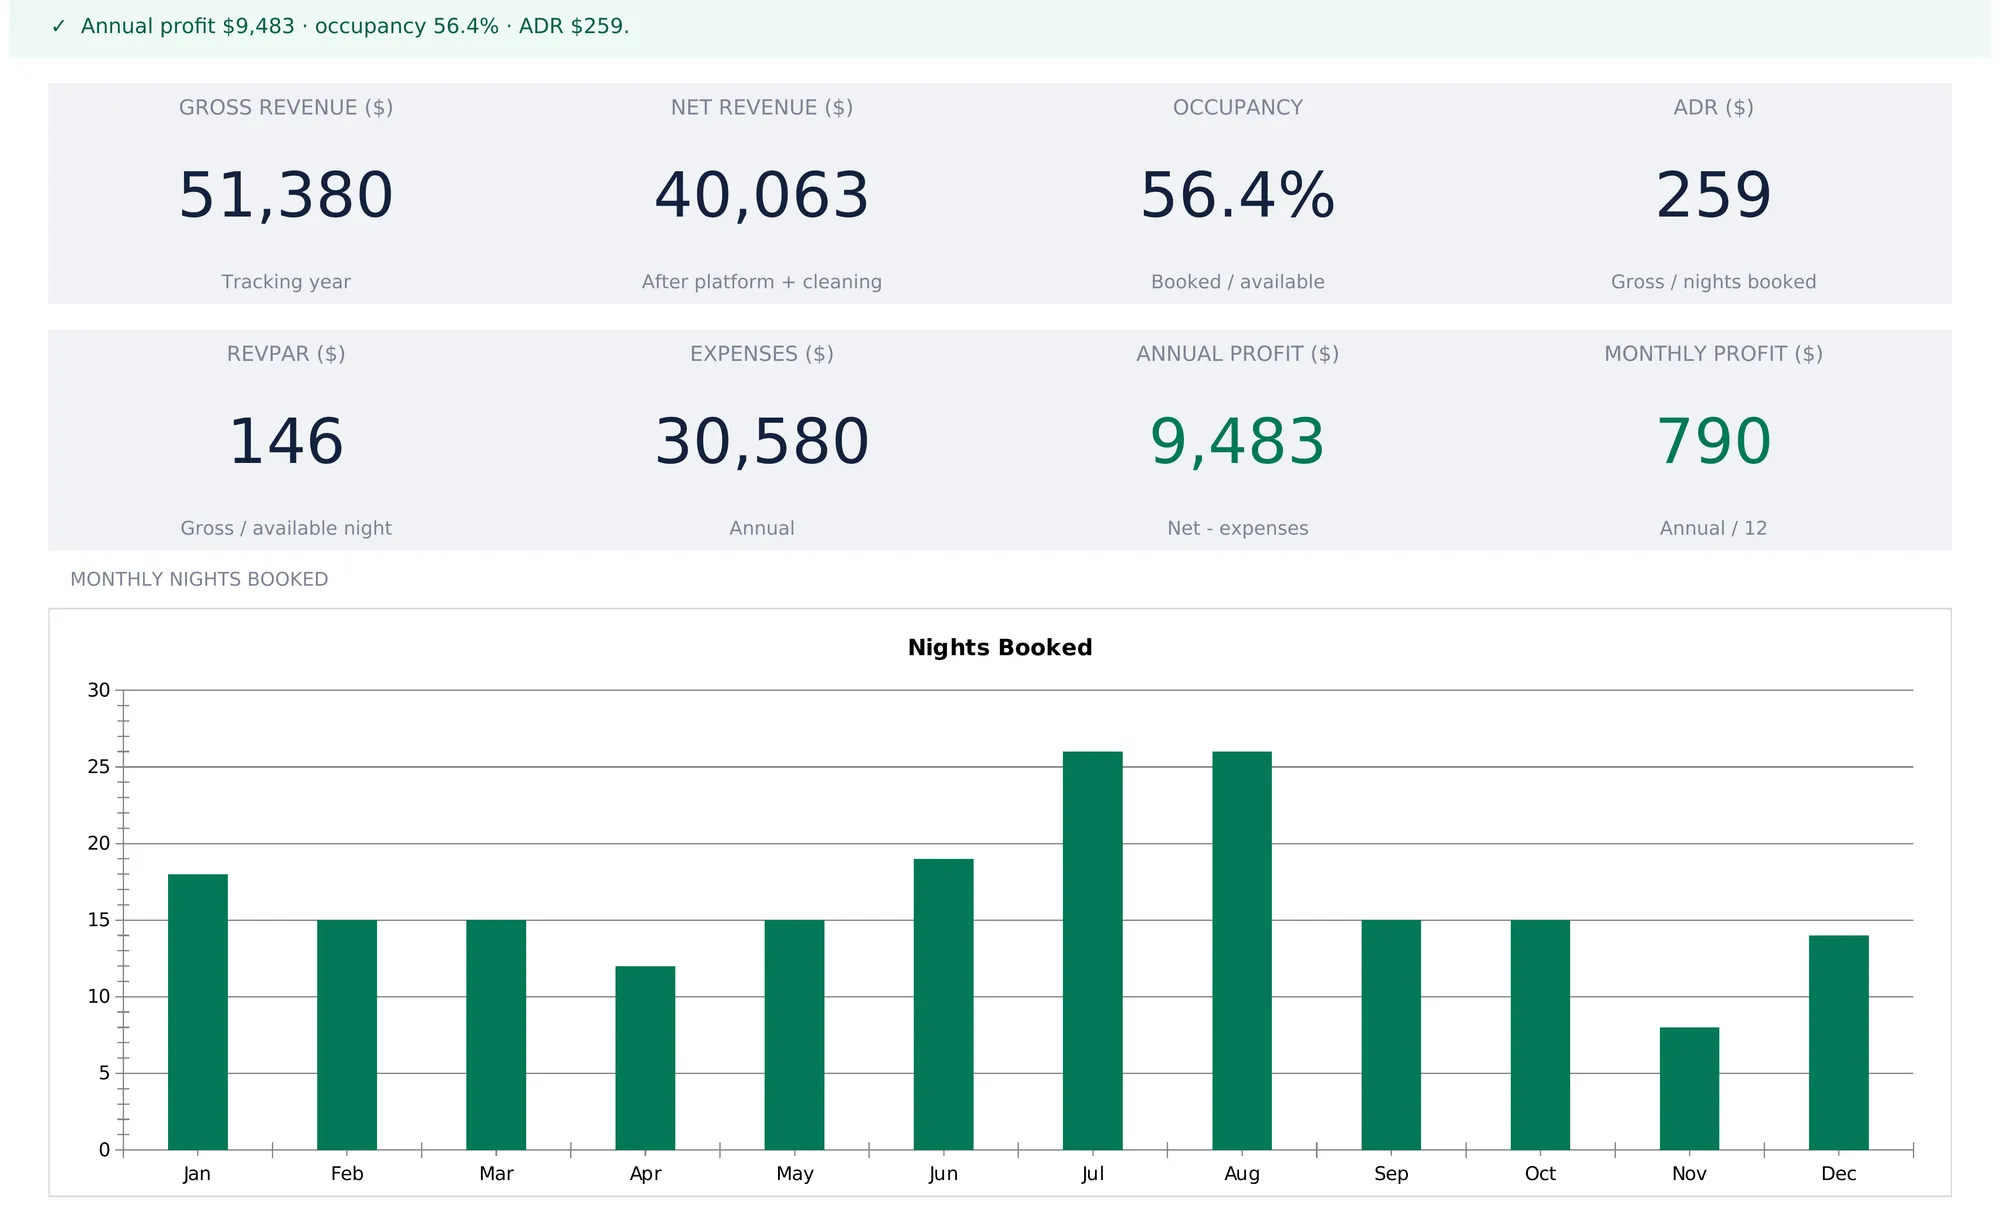This screenshot has width=2000, height=1215.
Task: Click the 'Gross / available night' caption
Action: 286,528
